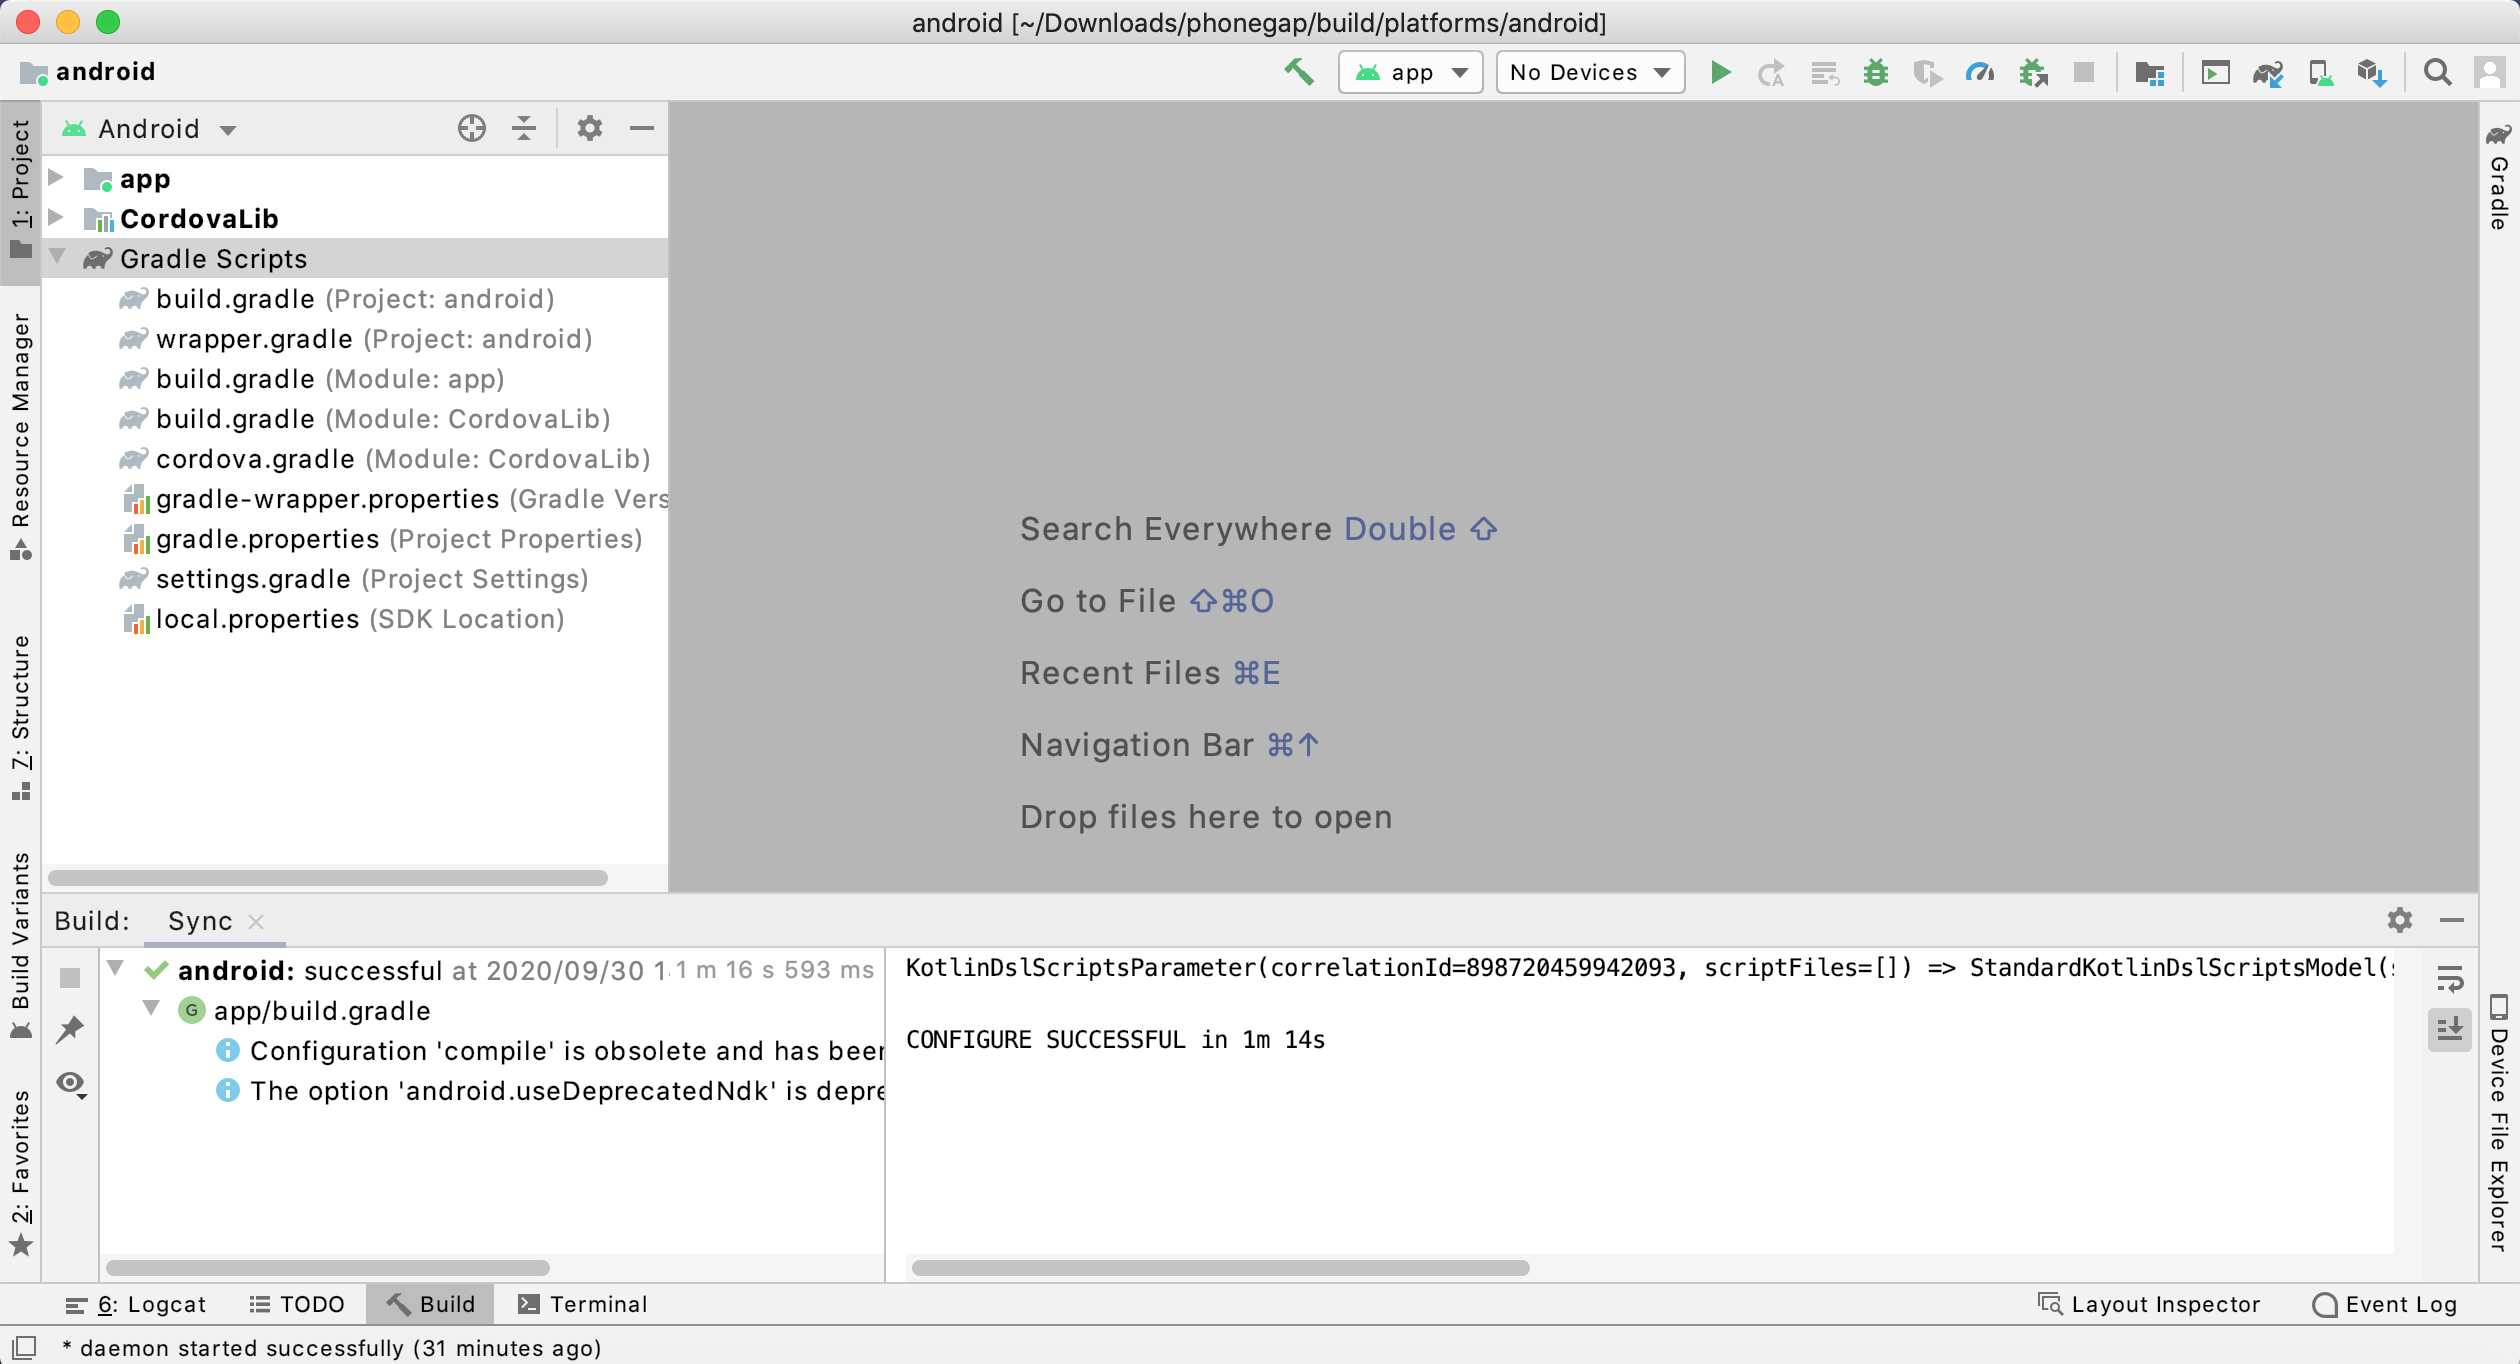The width and height of the screenshot is (2520, 1364).
Task: Open the Event Log button
Action: pyautogui.click(x=2384, y=1304)
